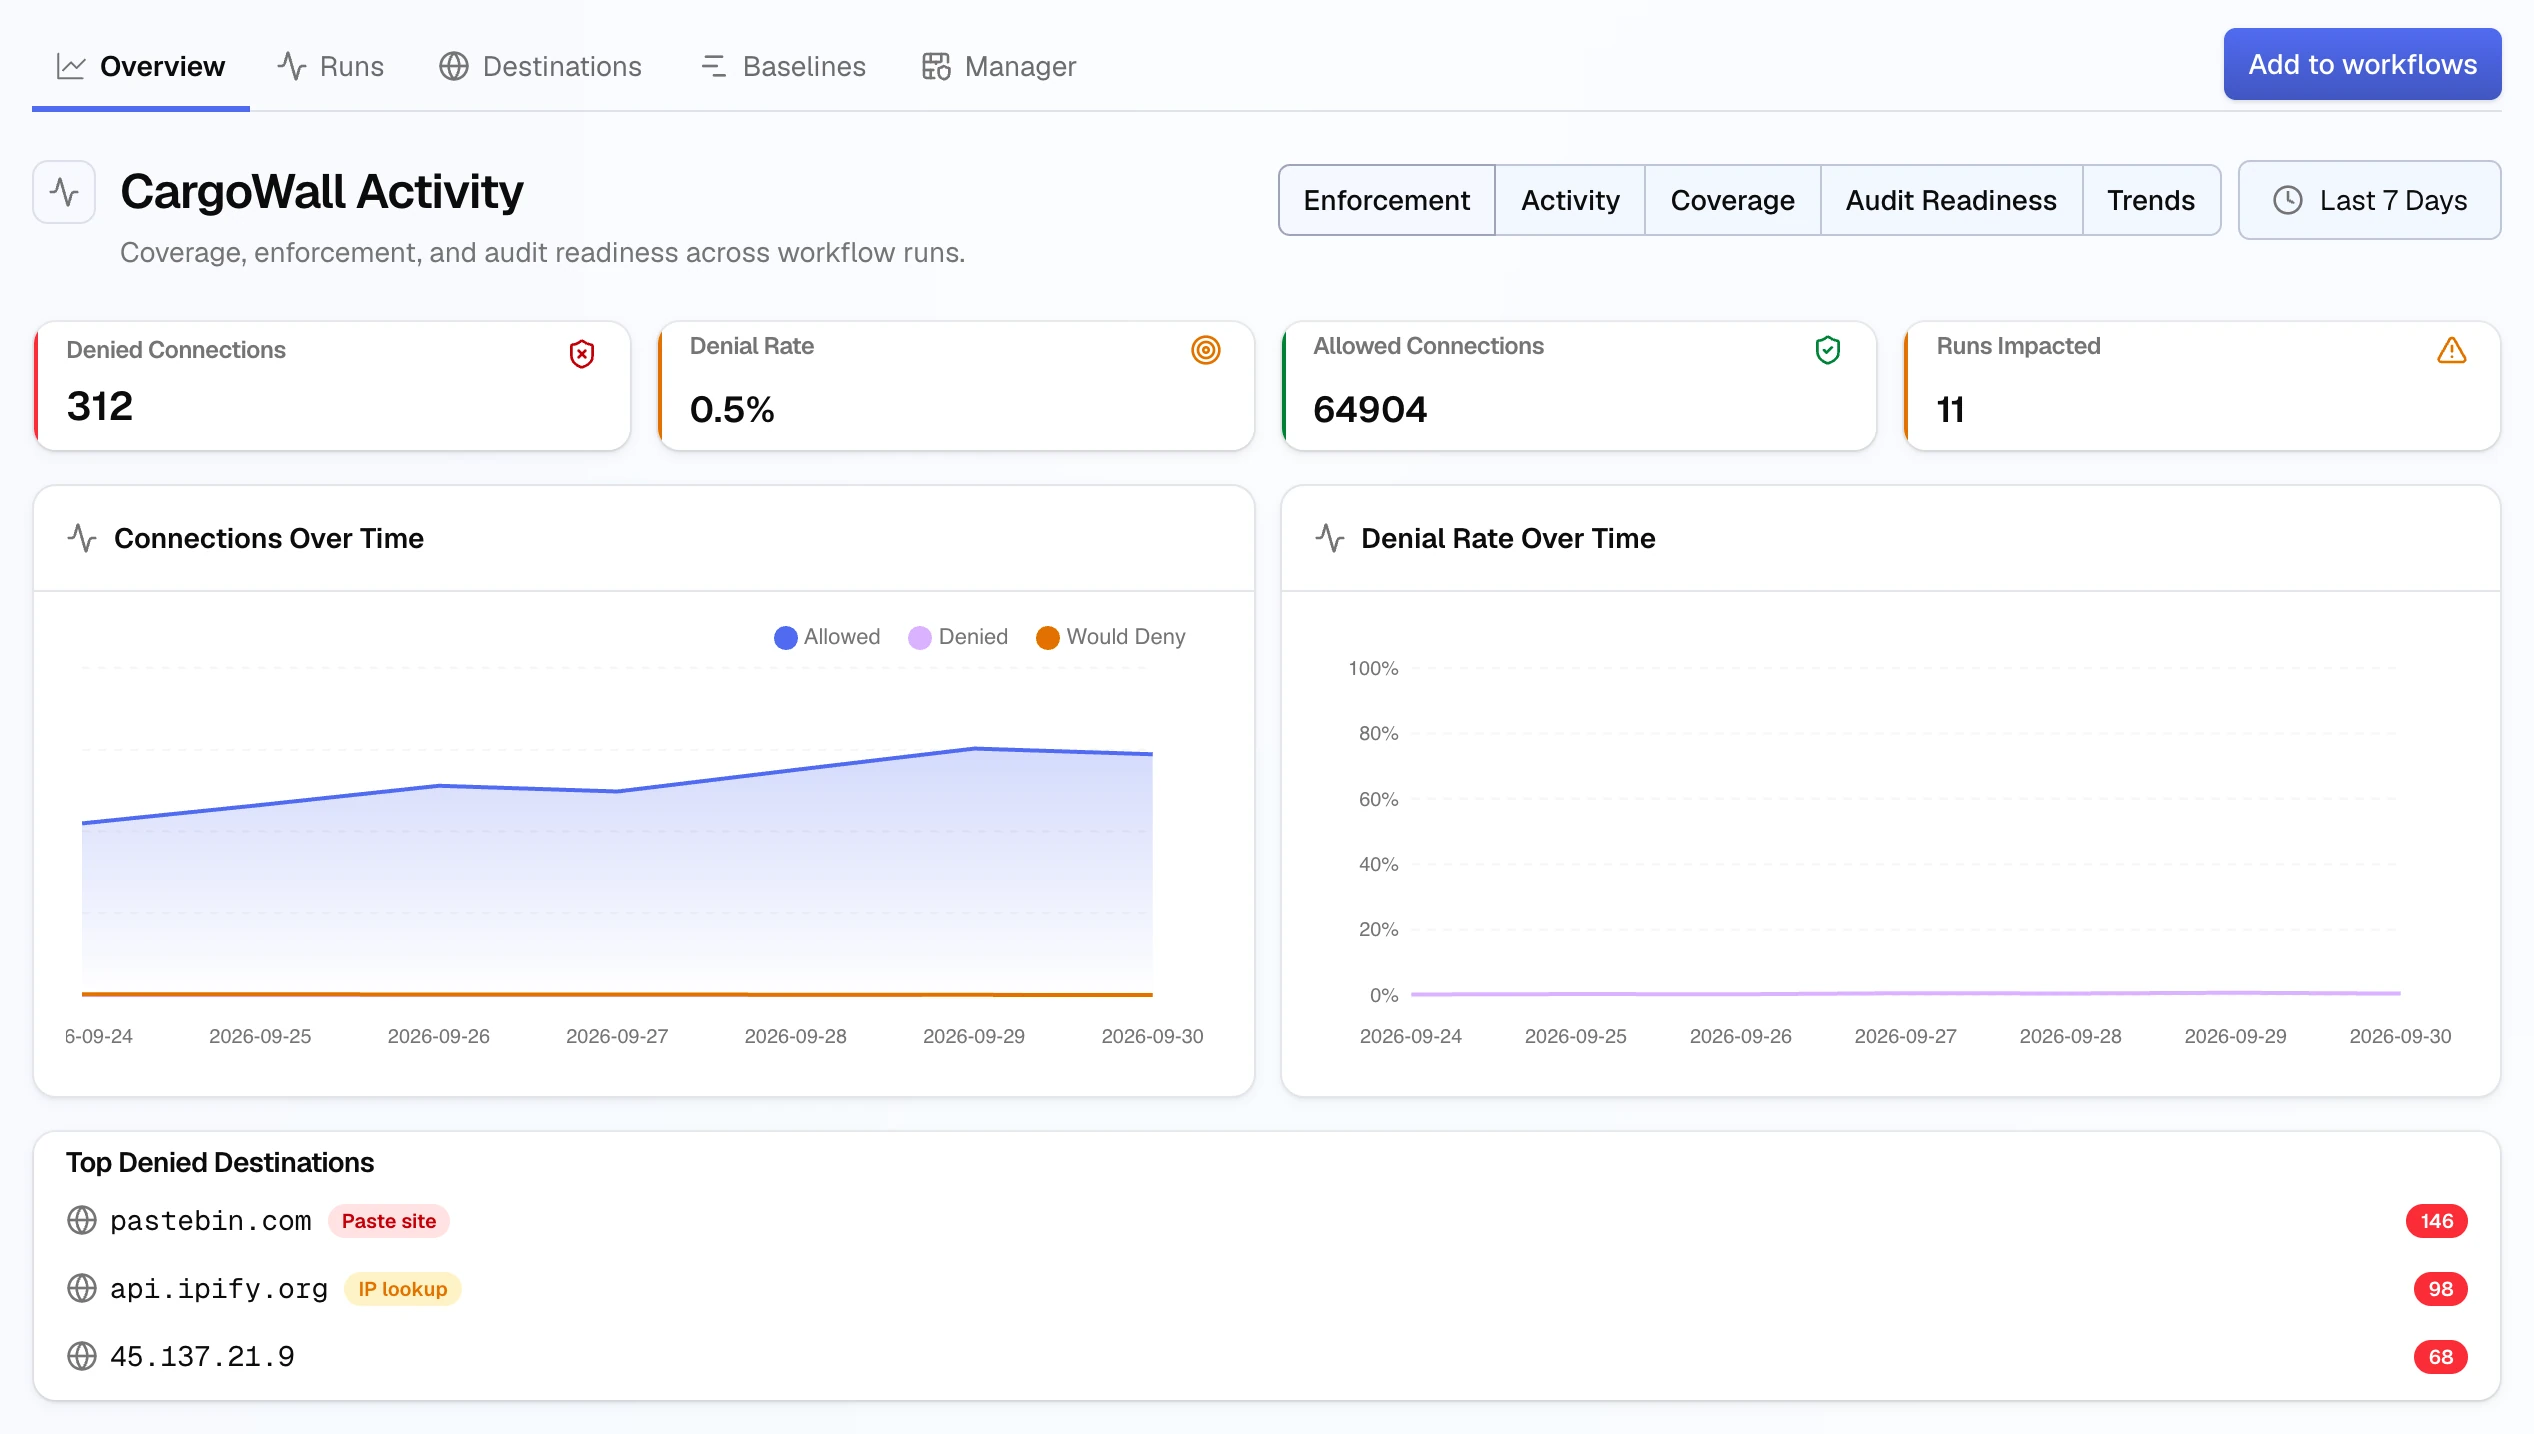Click the Denial Rate 0.5% card

pyautogui.click(x=956, y=386)
